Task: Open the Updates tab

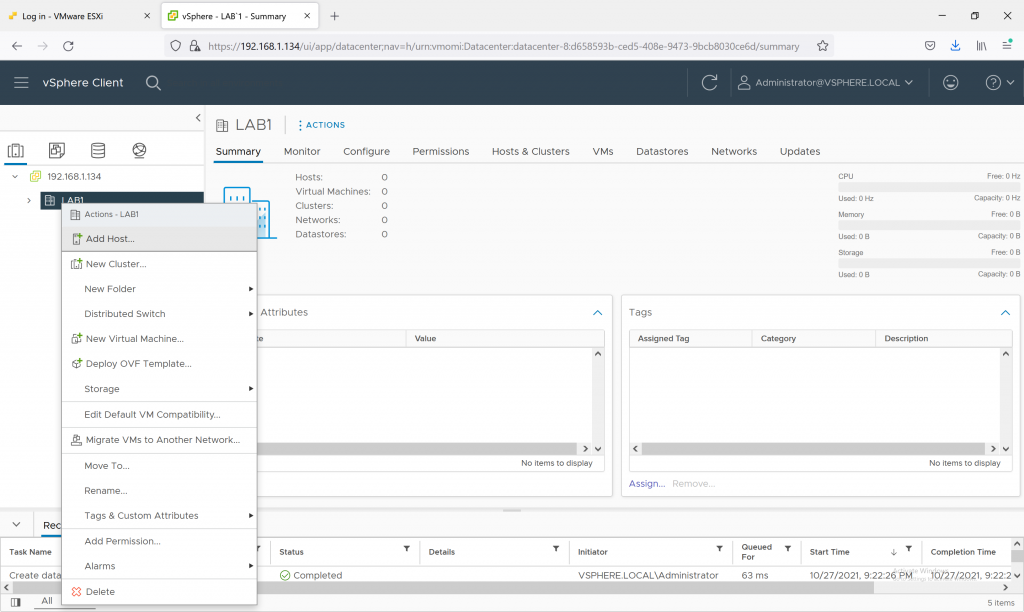Action: [x=800, y=151]
